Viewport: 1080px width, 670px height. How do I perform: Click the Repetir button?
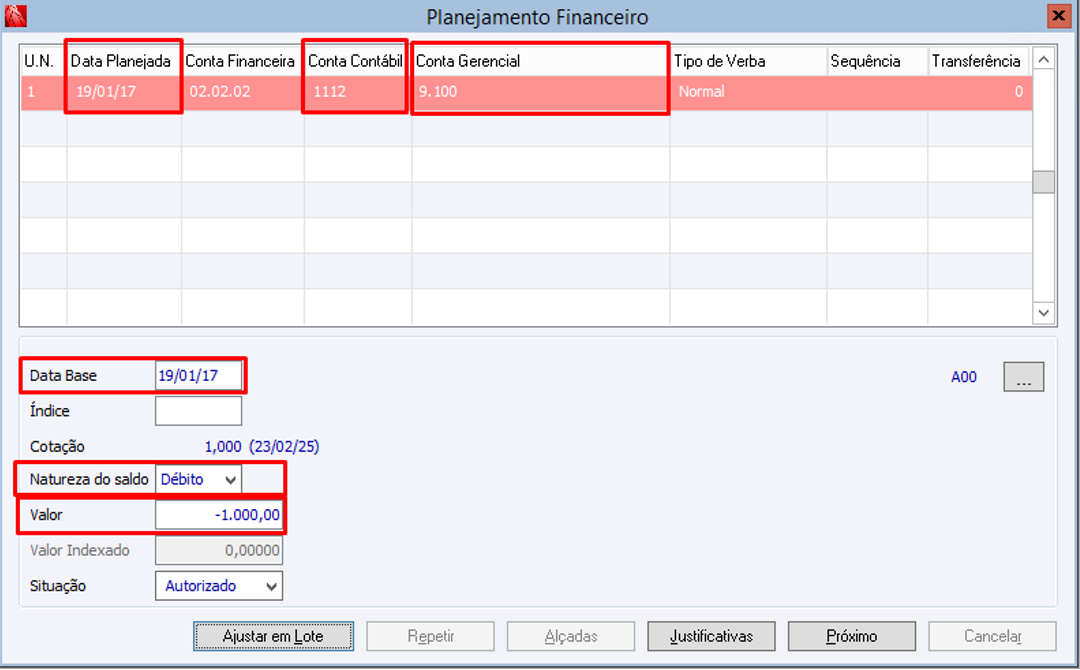tap(430, 636)
